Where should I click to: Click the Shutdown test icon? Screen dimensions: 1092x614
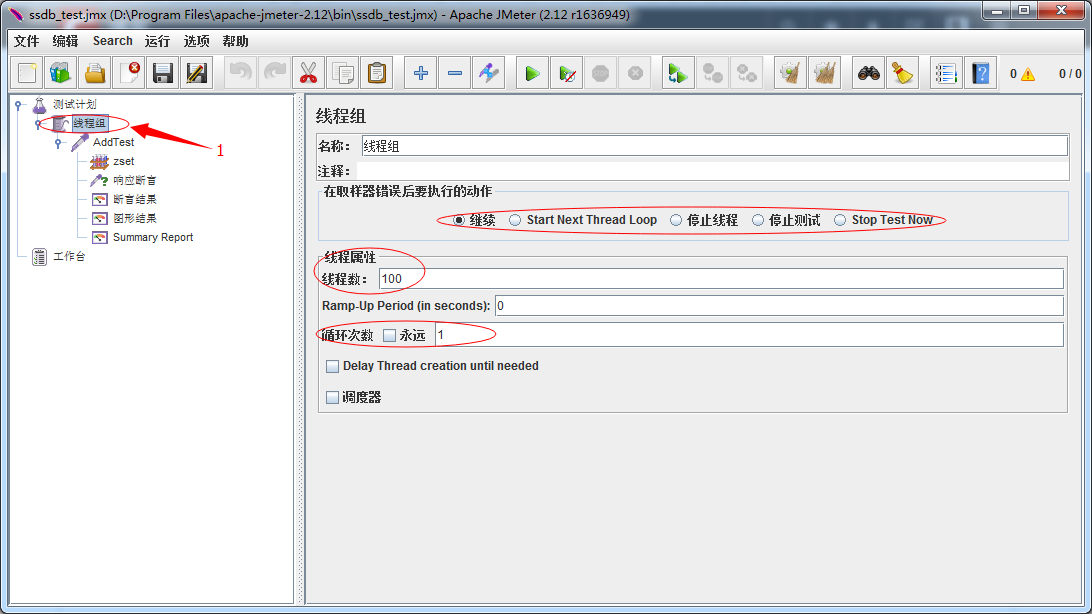634,73
